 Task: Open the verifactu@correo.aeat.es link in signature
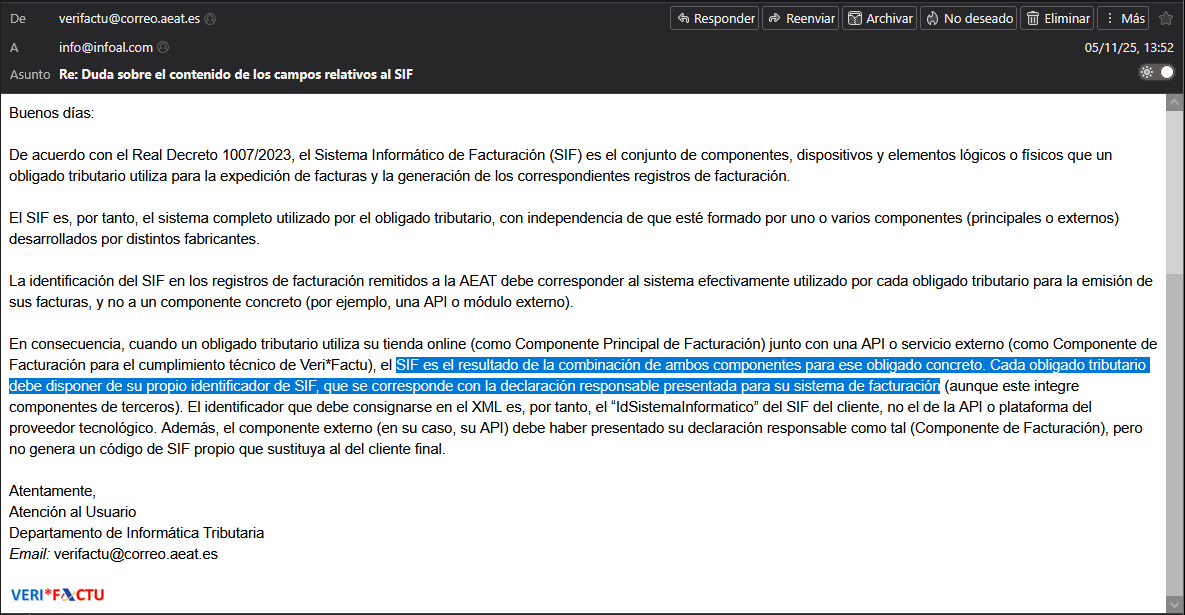[x=136, y=553]
